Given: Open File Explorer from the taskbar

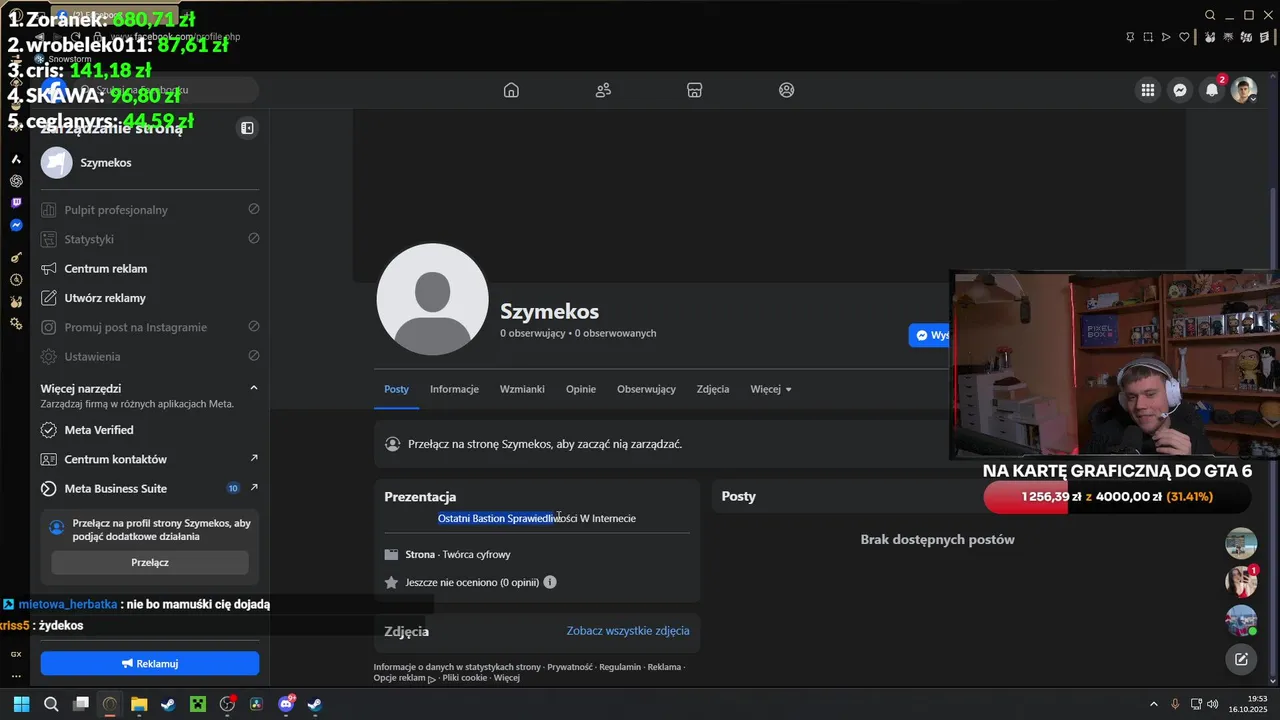Looking at the screenshot, I should pyautogui.click(x=139, y=704).
